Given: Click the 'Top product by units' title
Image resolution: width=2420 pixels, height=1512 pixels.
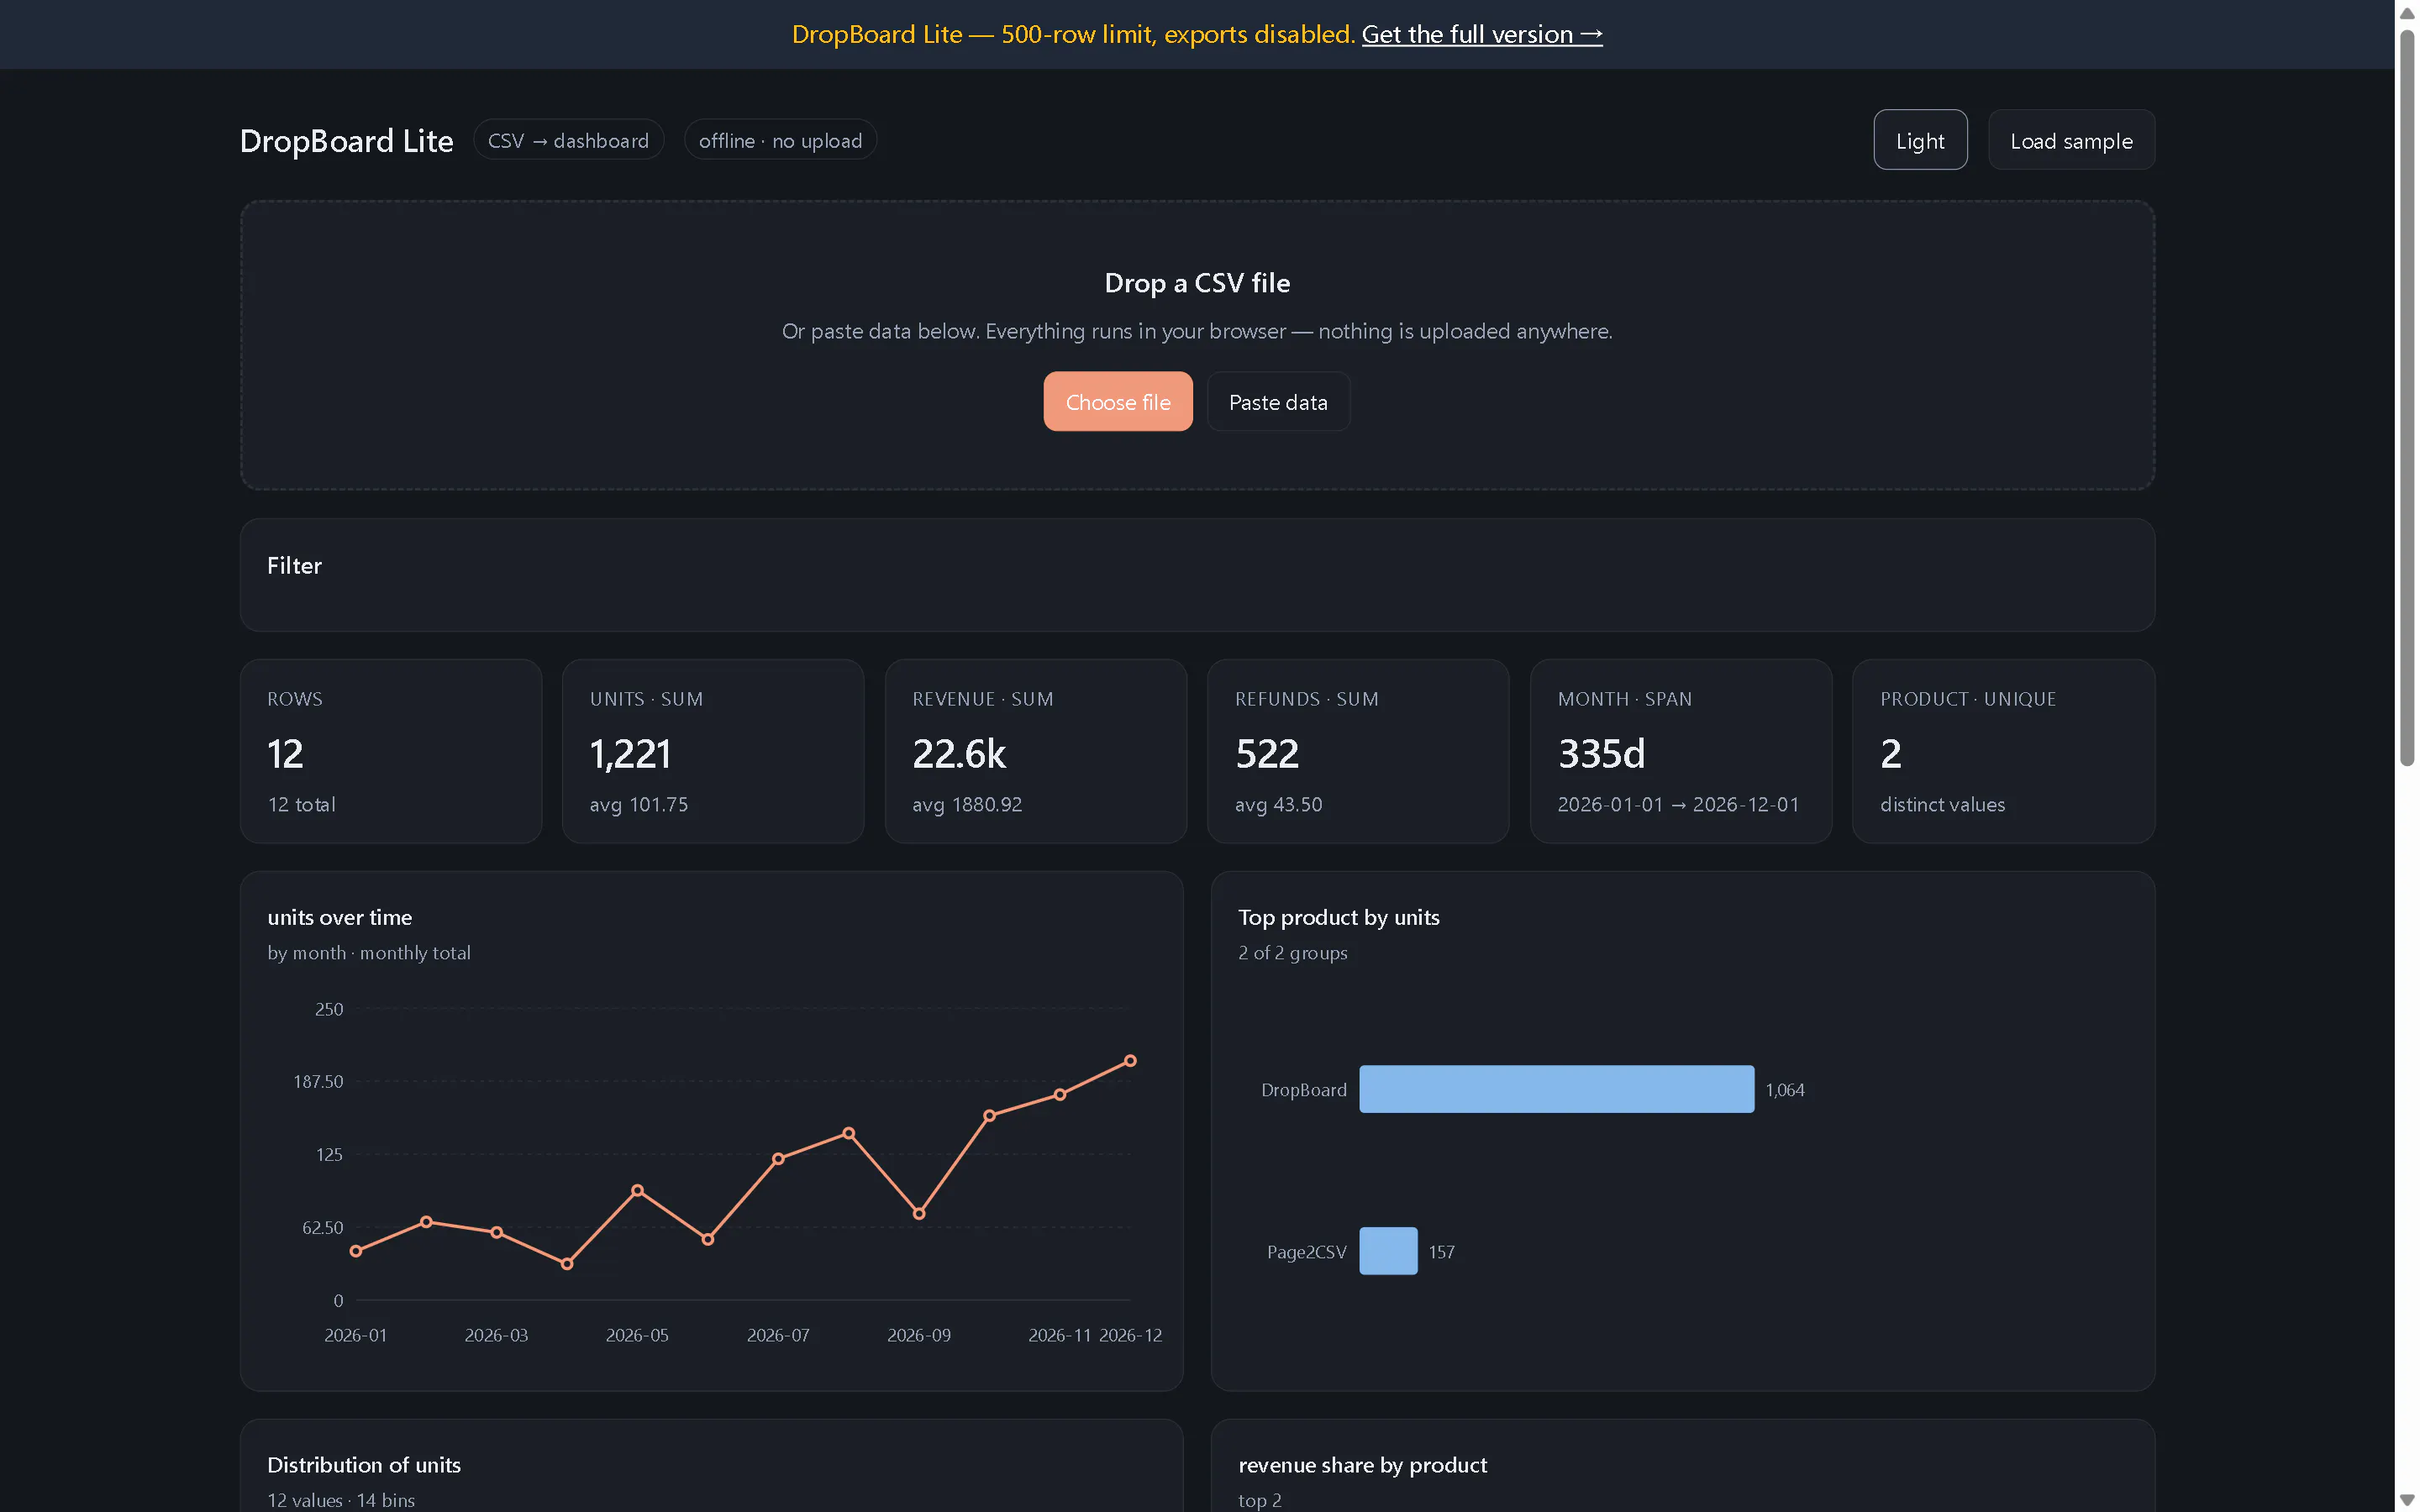Looking at the screenshot, I should (x=1338, y=917).
